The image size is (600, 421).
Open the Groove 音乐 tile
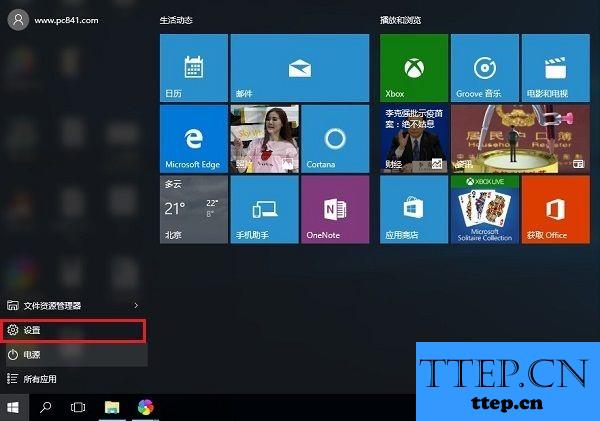coord(485,68)
